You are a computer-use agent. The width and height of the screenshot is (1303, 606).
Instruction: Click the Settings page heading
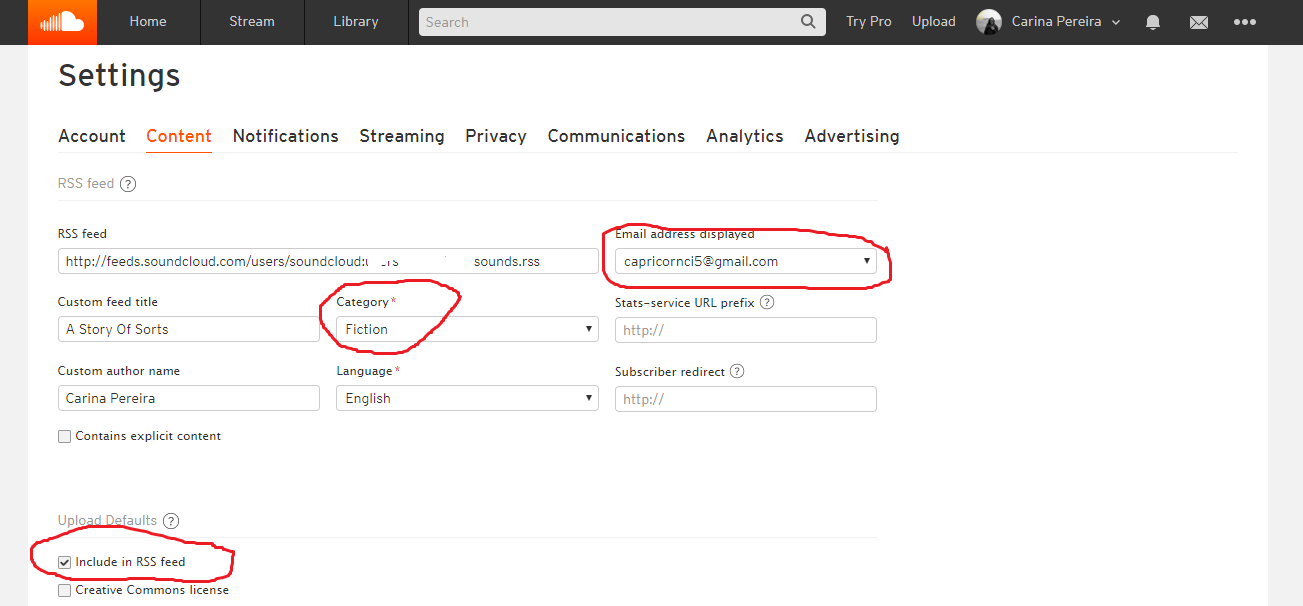[x=119, y=76]
